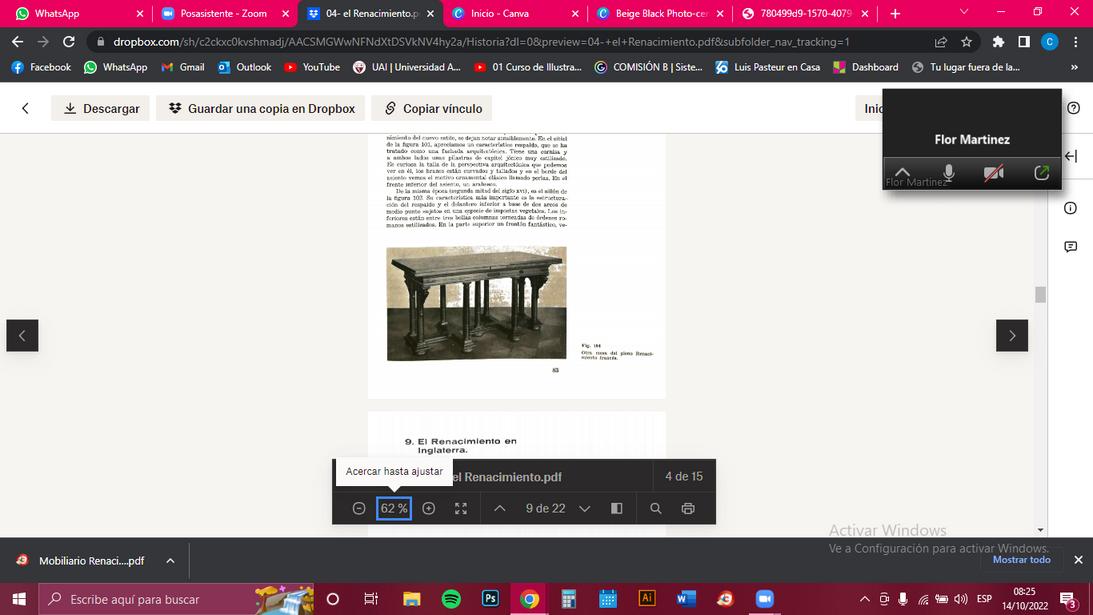Image resolution: width=1093 pixels, height=615 pixels.
Task: Go to previous page using up chevron
Action: (500, 508)
